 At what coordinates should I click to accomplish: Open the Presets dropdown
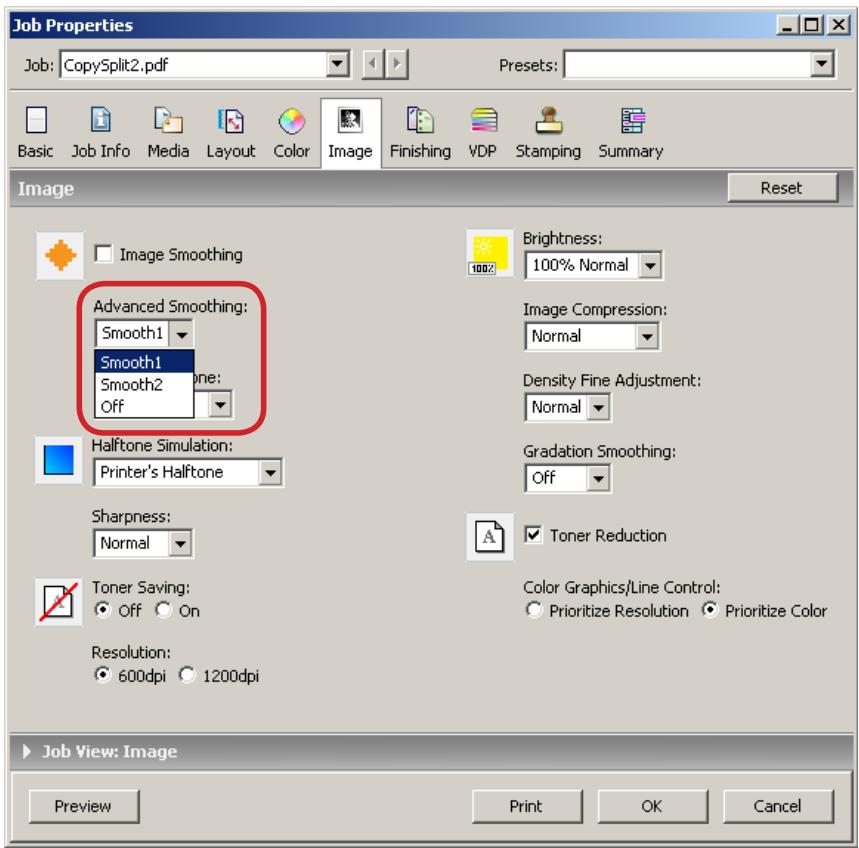(x=699, y=65)
